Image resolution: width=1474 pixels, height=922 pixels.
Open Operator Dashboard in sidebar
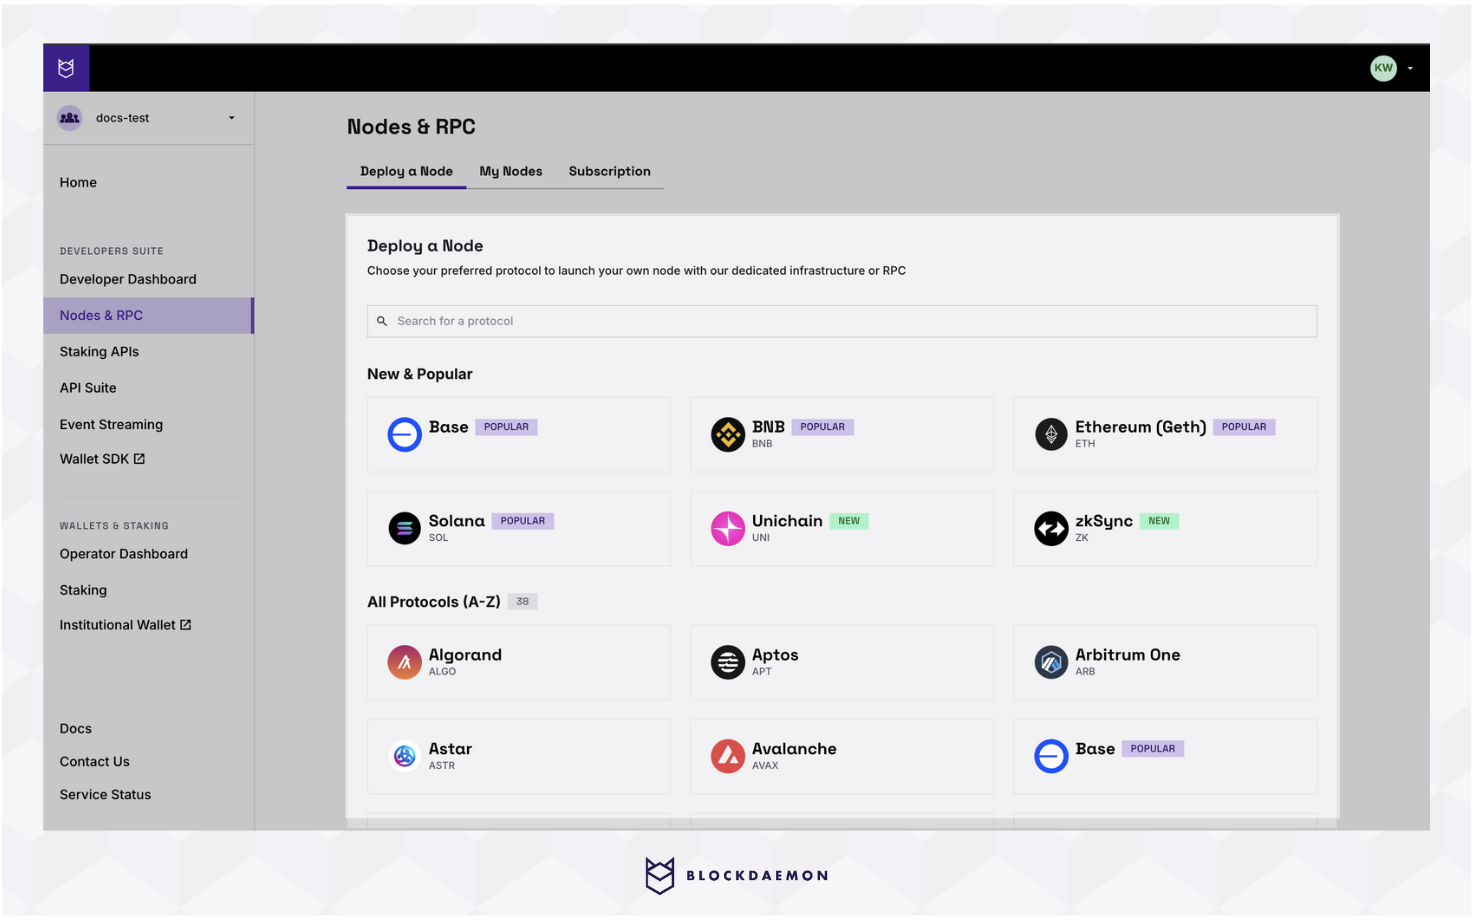click(x=124, y=554)
